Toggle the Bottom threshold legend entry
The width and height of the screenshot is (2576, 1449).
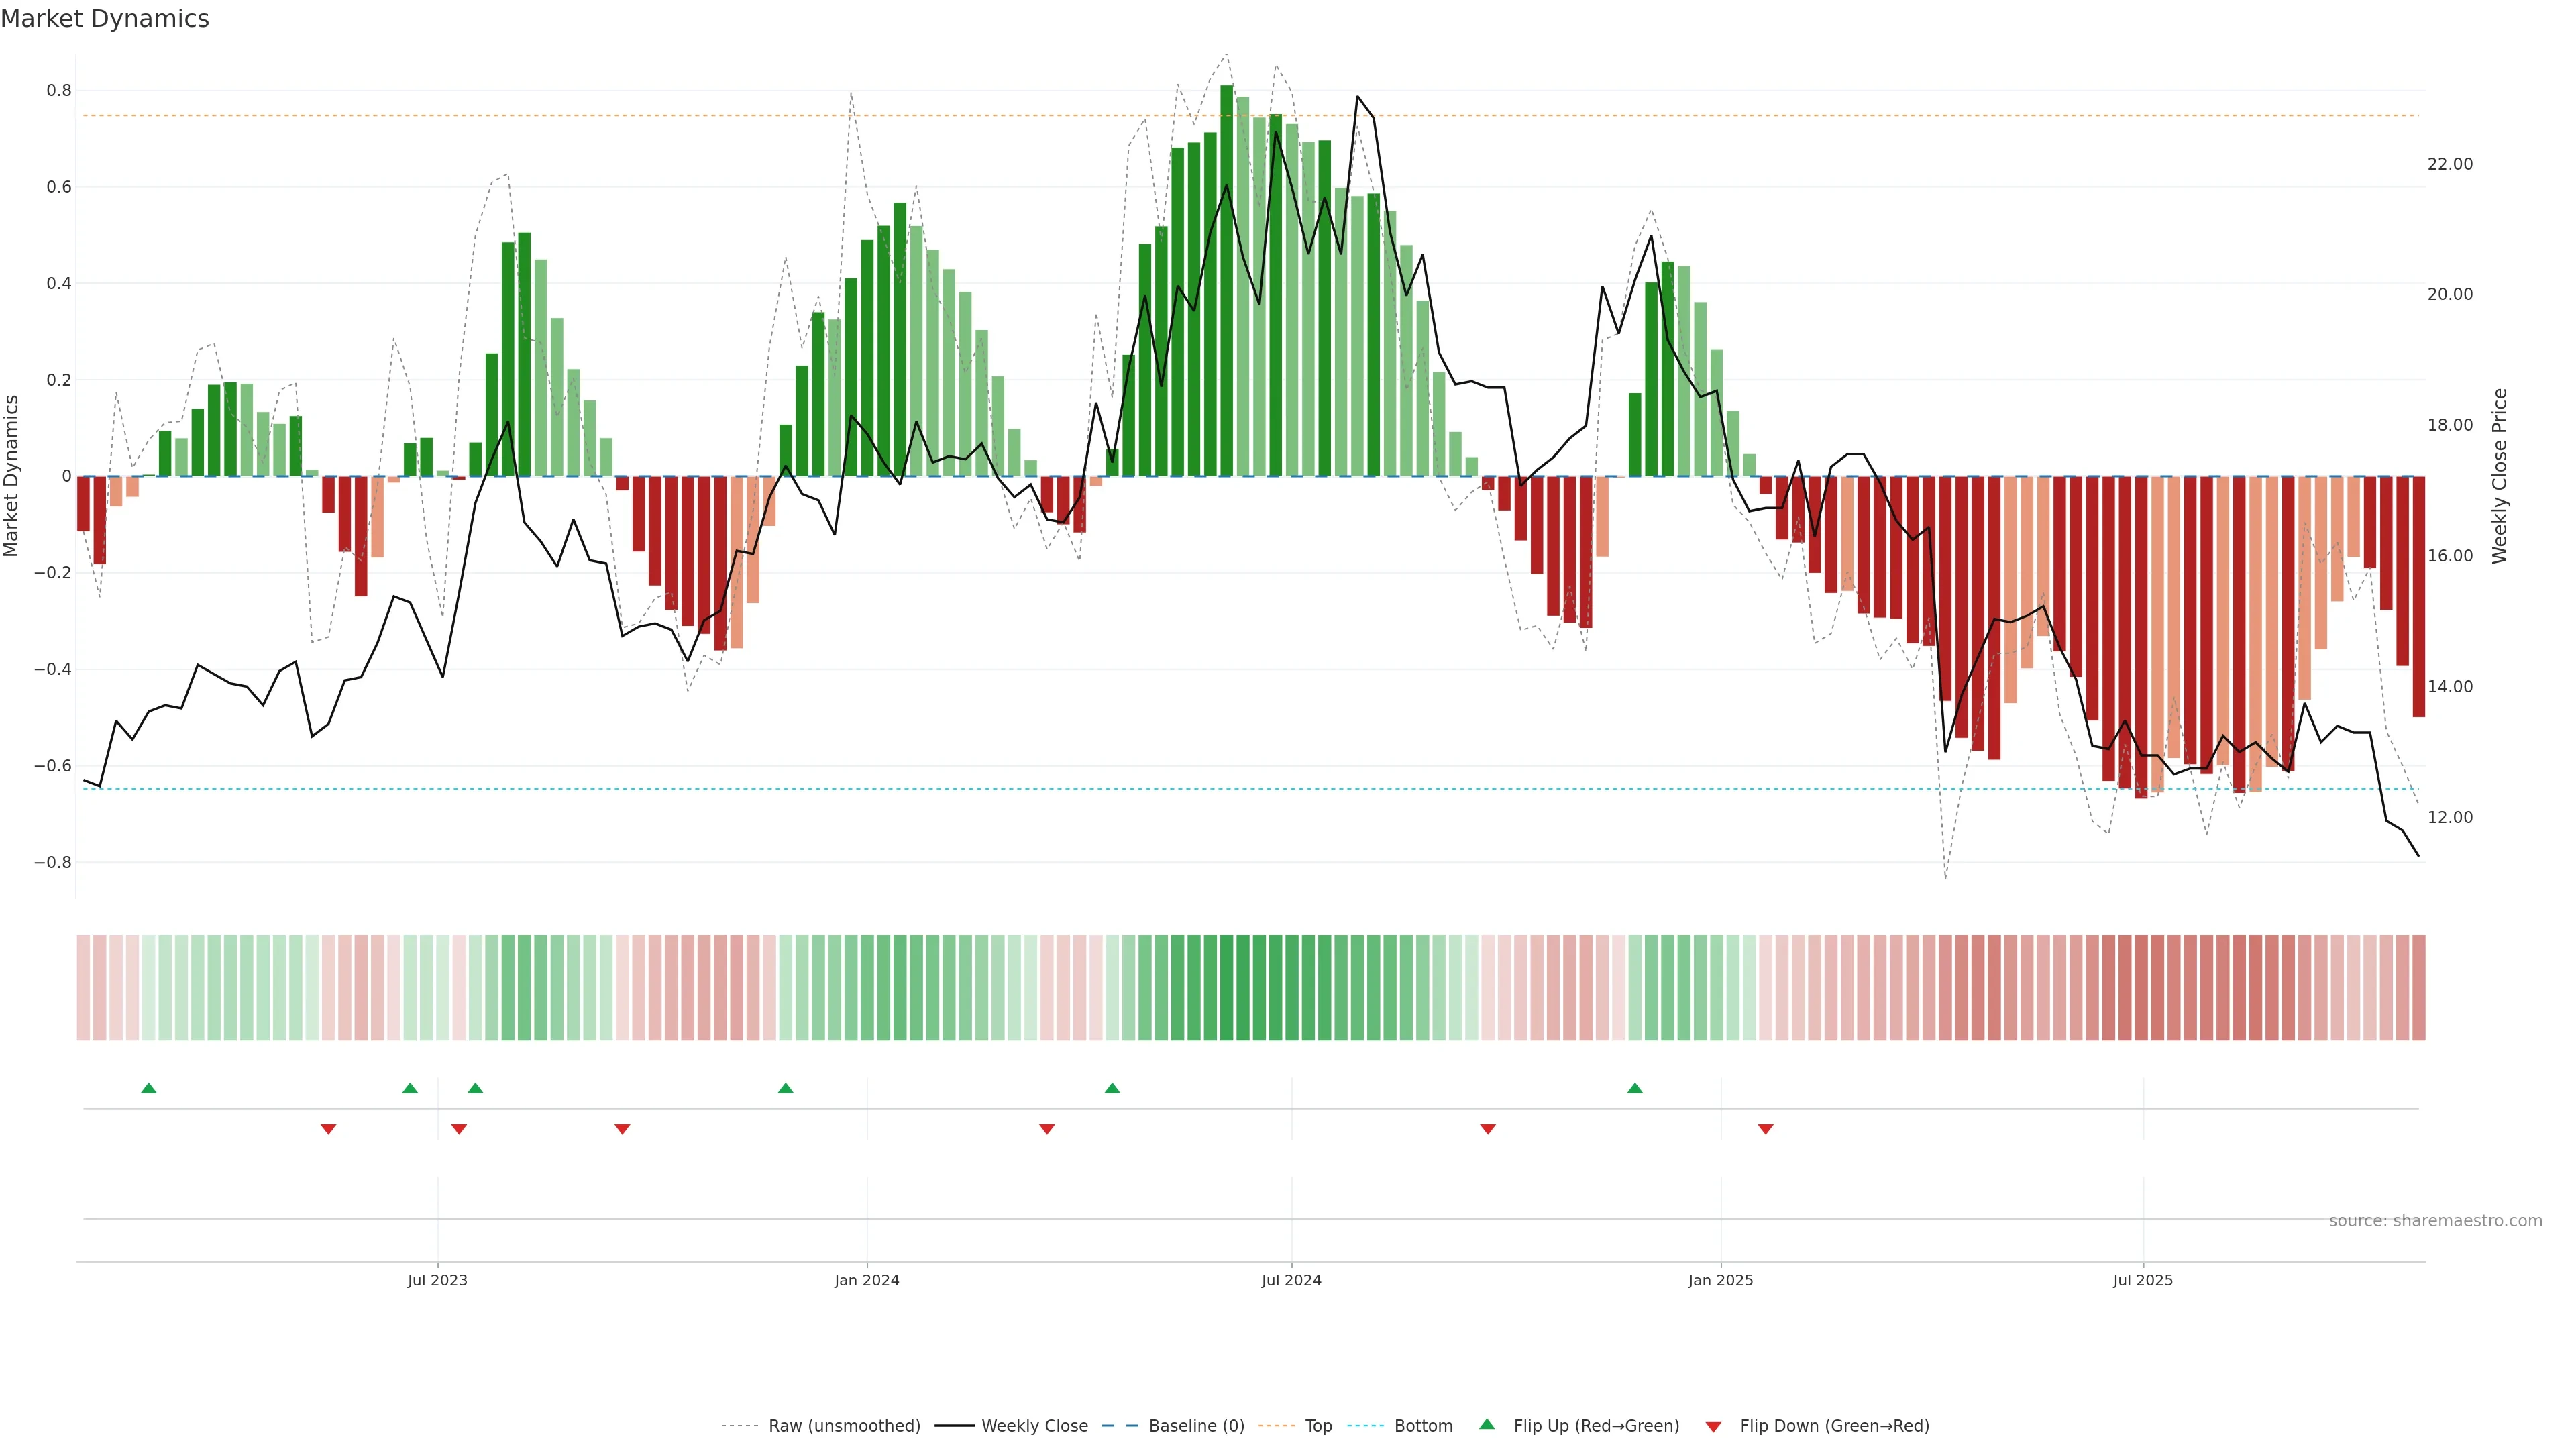coord(1423,1426)
